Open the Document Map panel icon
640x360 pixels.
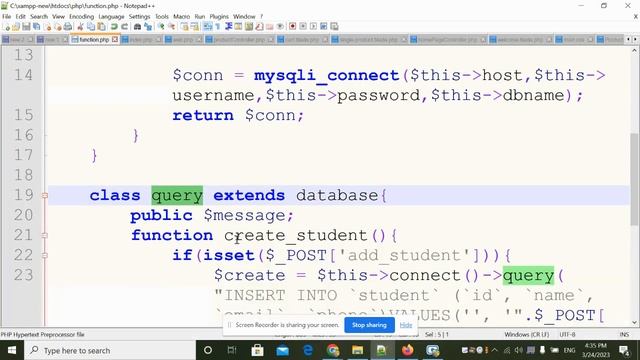248,27
